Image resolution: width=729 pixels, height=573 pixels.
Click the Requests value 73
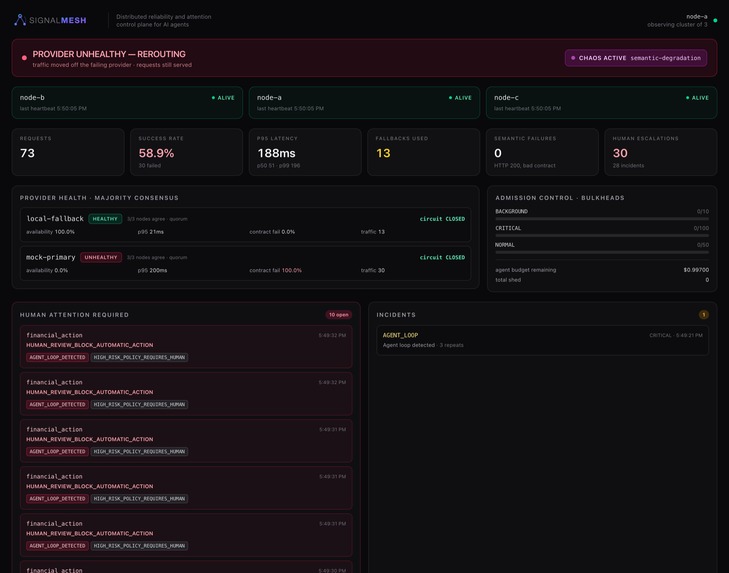(27, 153)
